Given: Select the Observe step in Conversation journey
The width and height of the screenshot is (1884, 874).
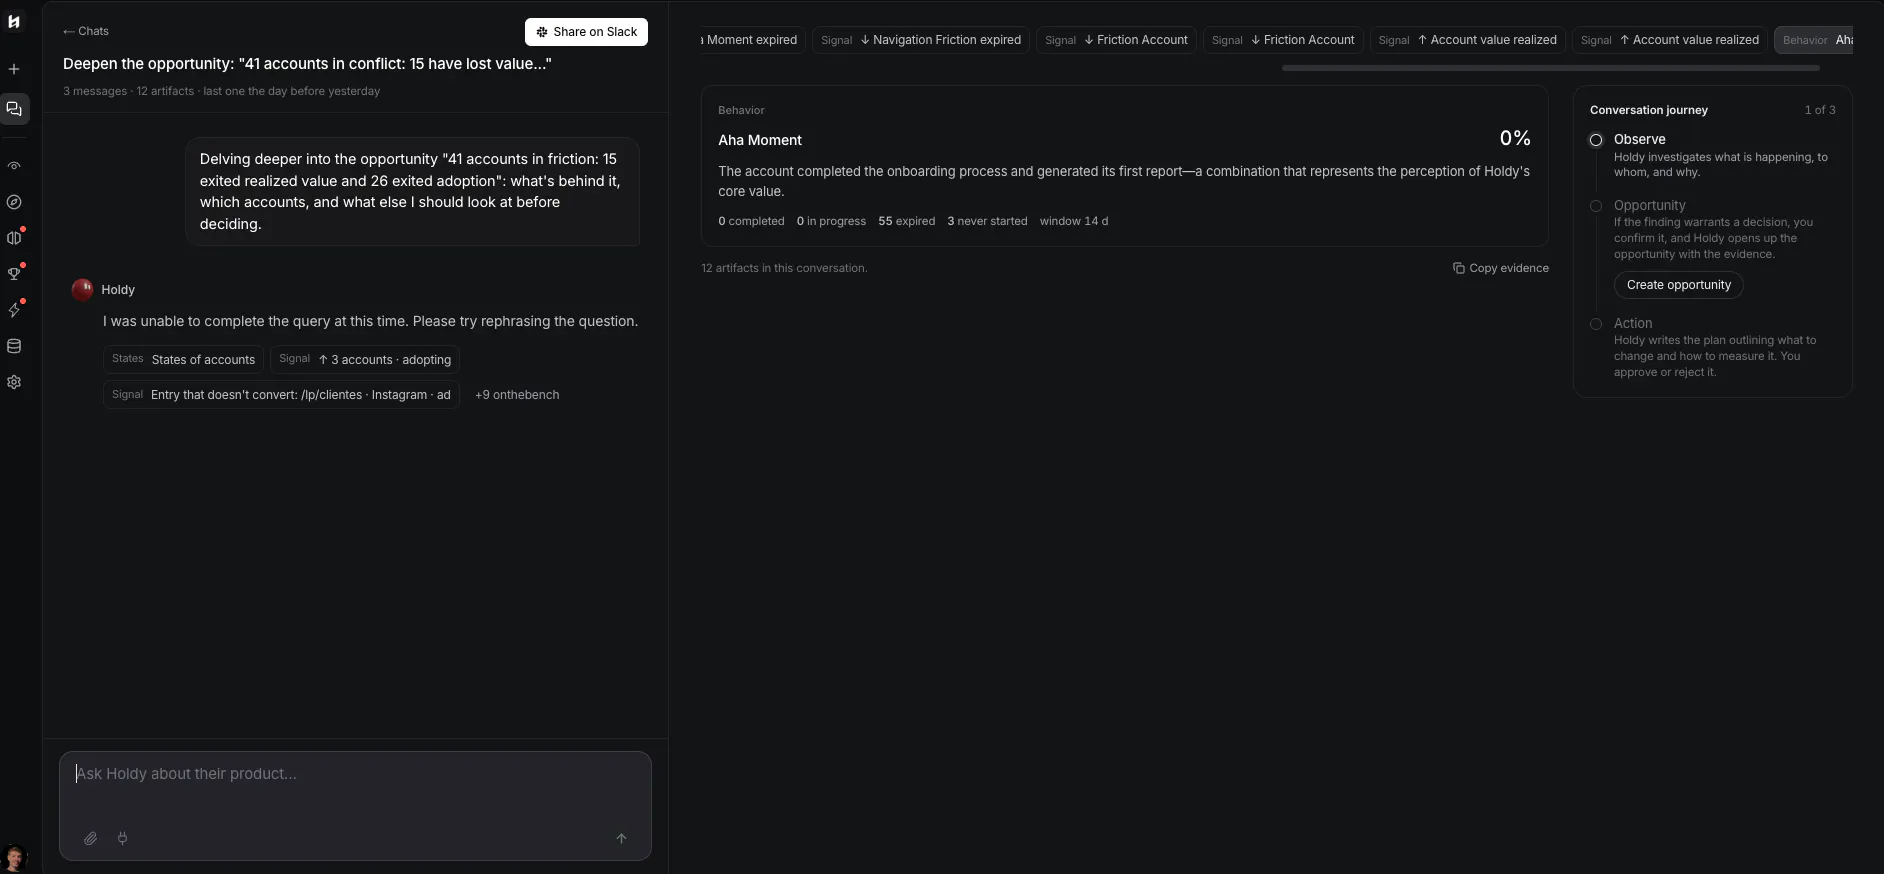Looking at the screenshot, I should tap(1640, 139).
